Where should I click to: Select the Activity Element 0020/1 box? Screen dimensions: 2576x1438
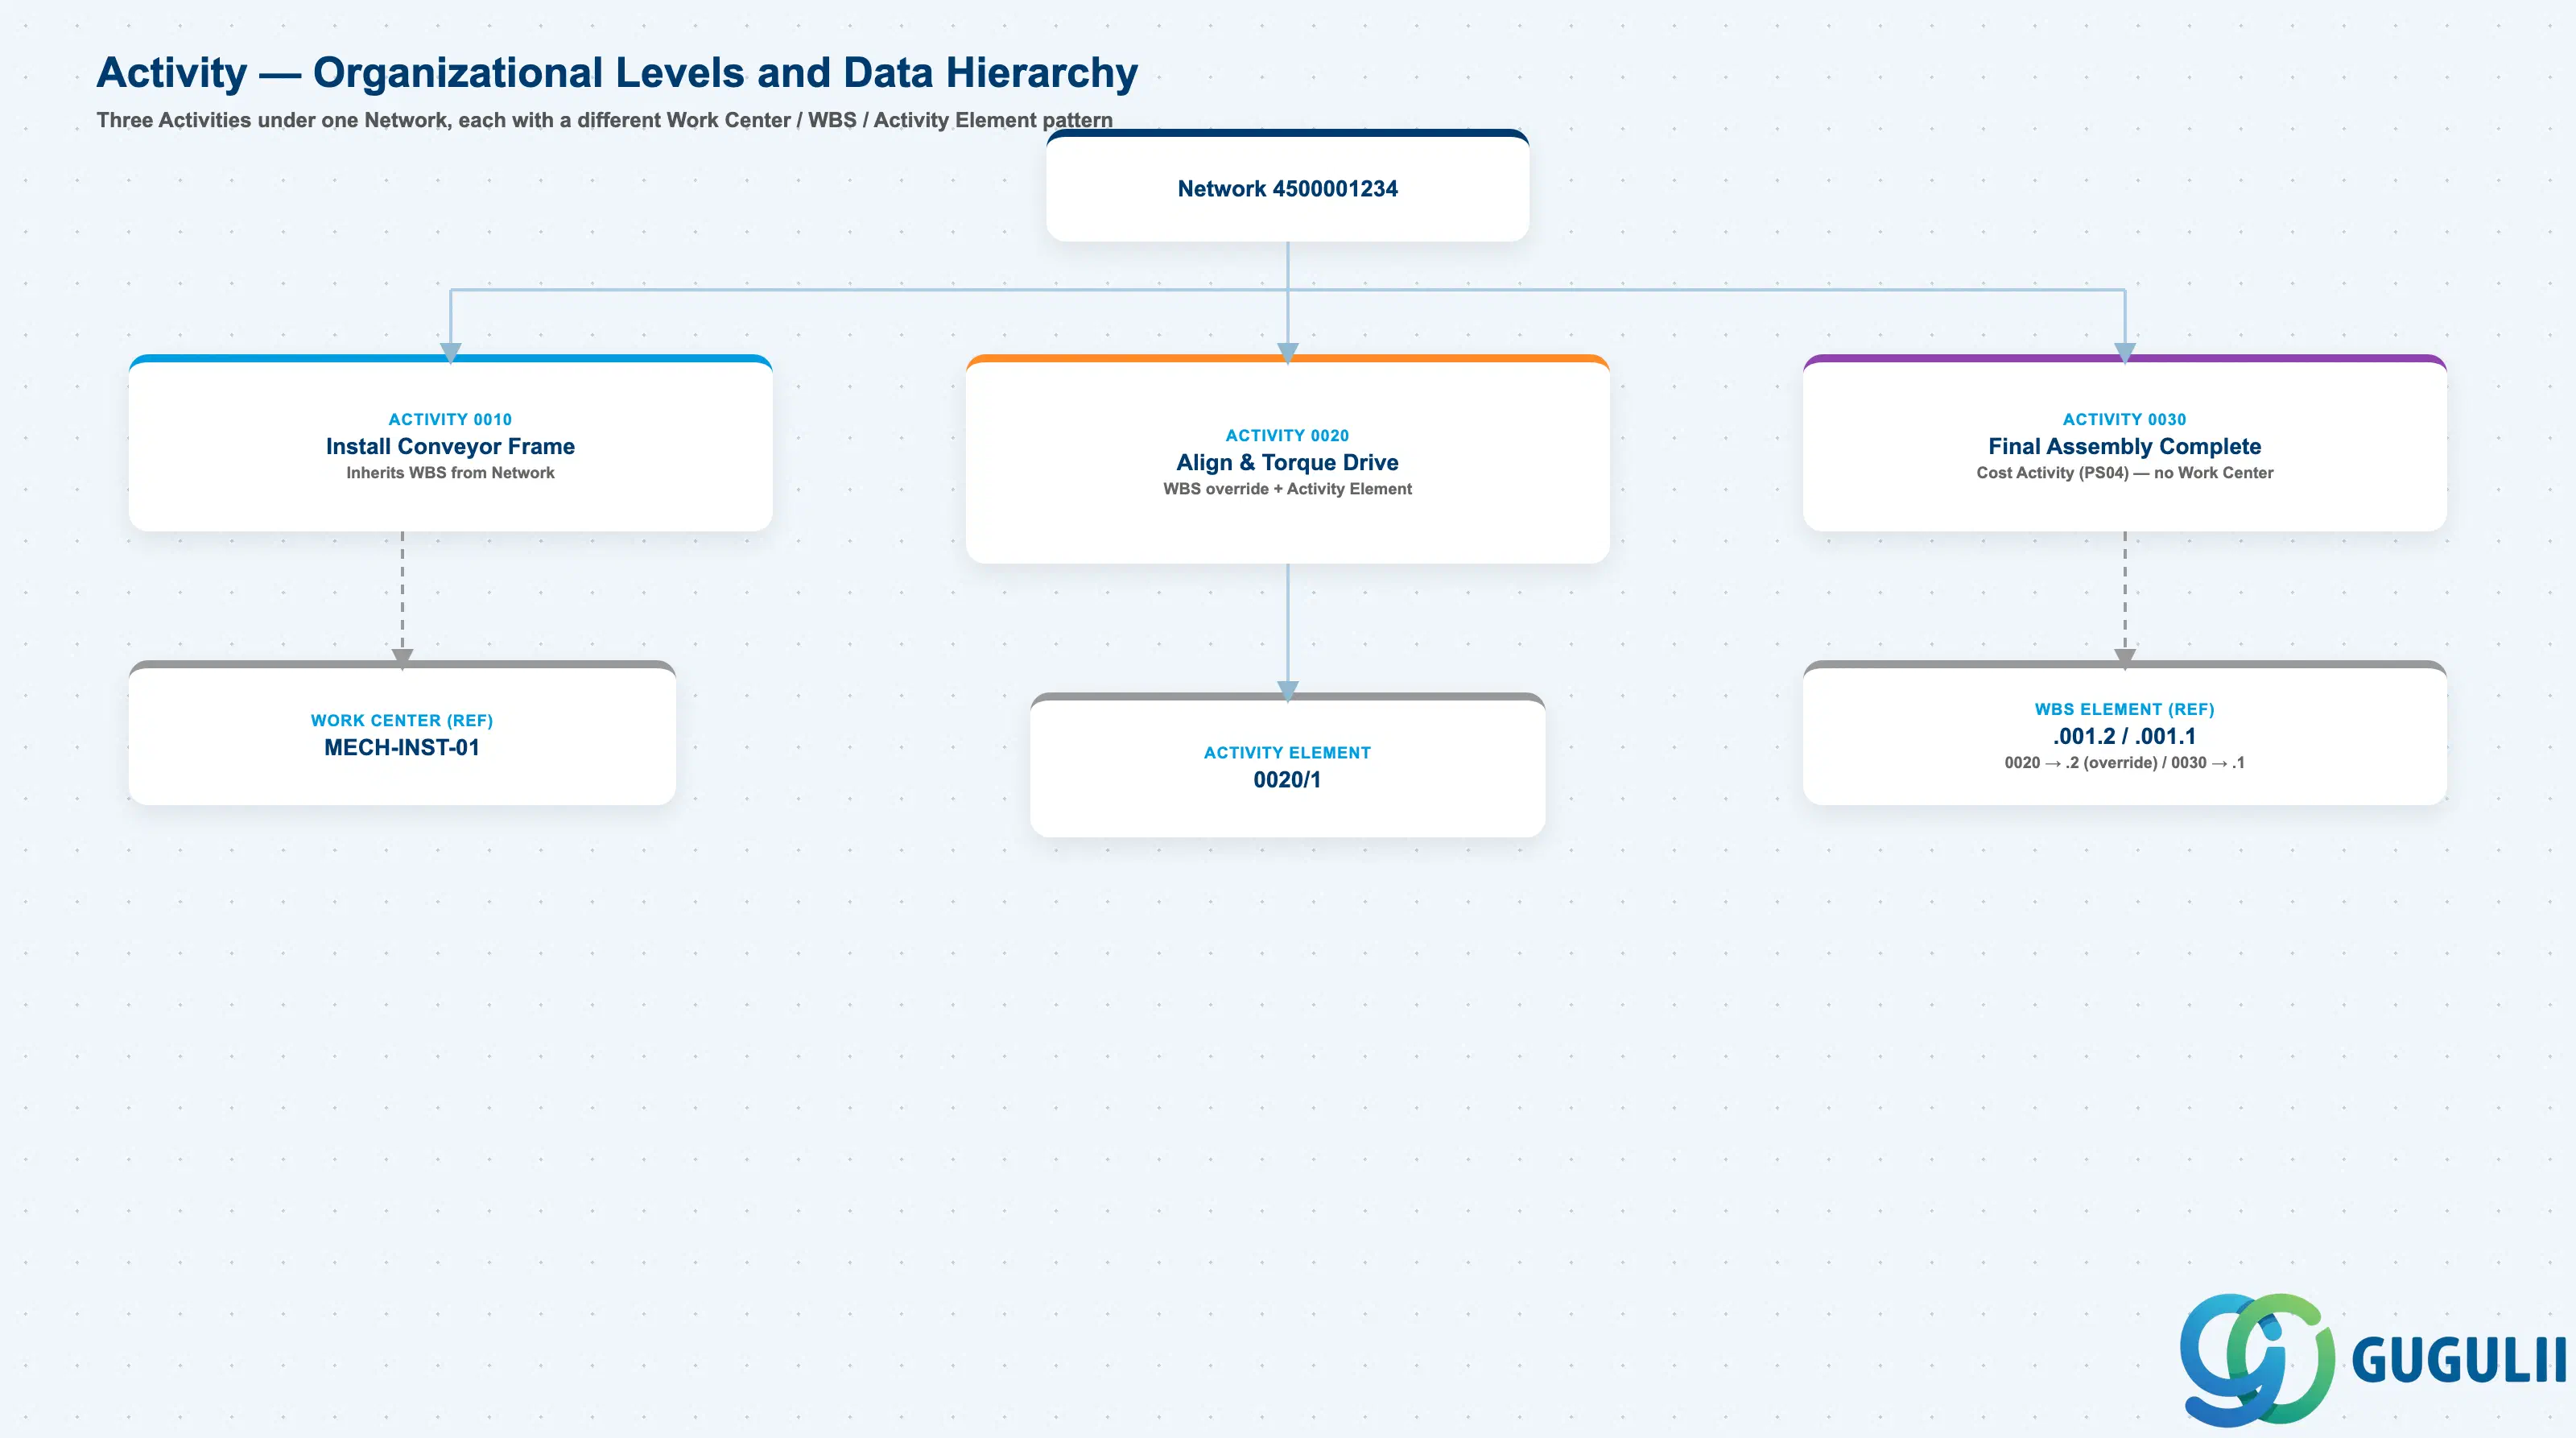(1287, 765)
